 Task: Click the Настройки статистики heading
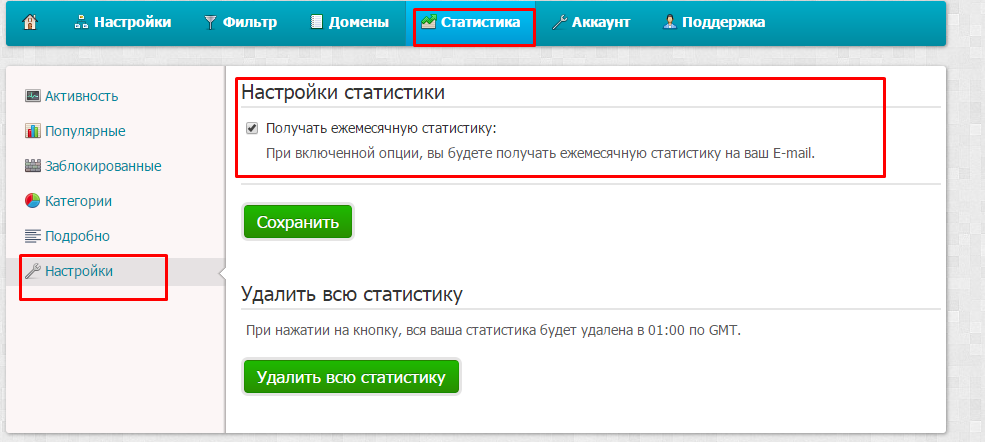point(344,92)
